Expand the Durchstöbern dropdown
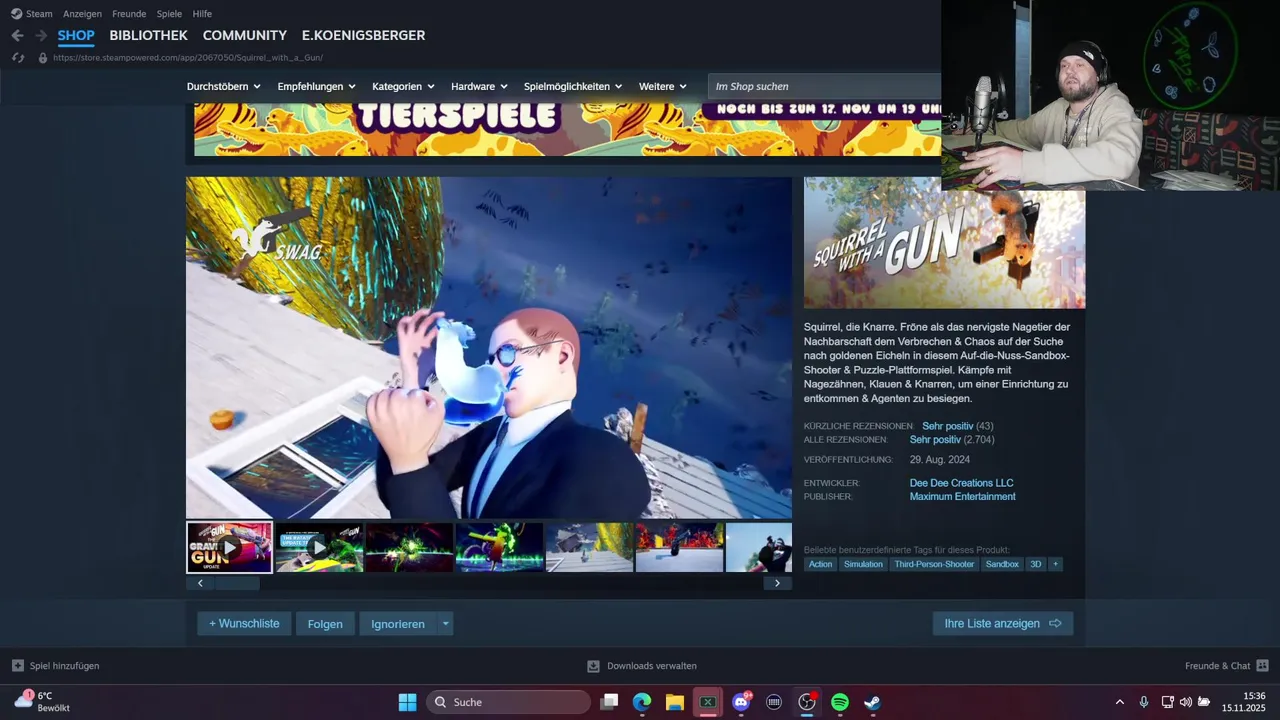Viewport: 1280px width, 720px height. (x=223, y=86)
